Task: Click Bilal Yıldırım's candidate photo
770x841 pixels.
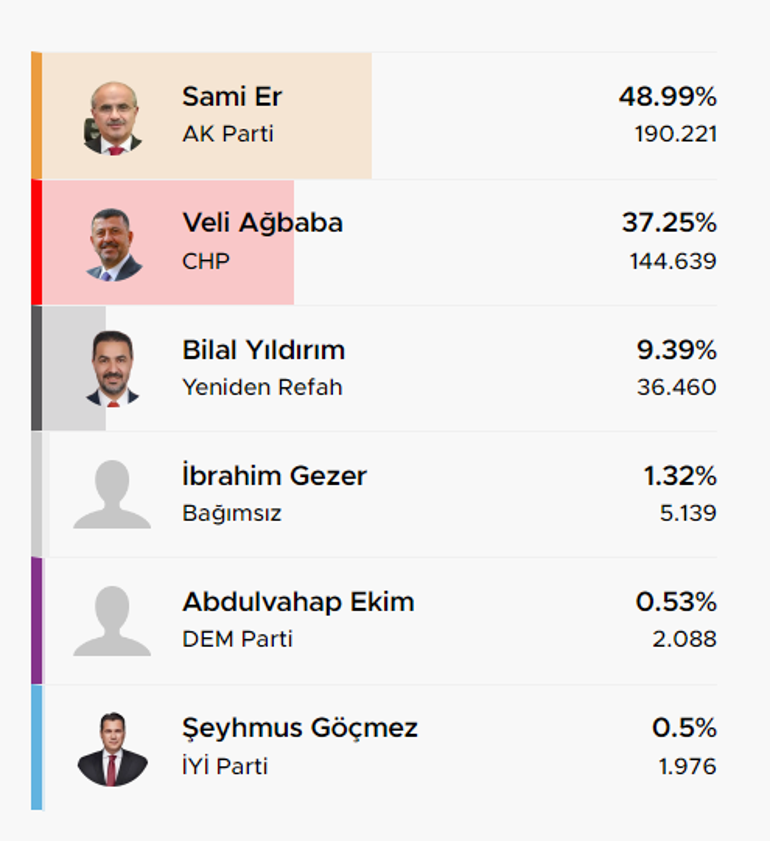Action: [113, 369]
